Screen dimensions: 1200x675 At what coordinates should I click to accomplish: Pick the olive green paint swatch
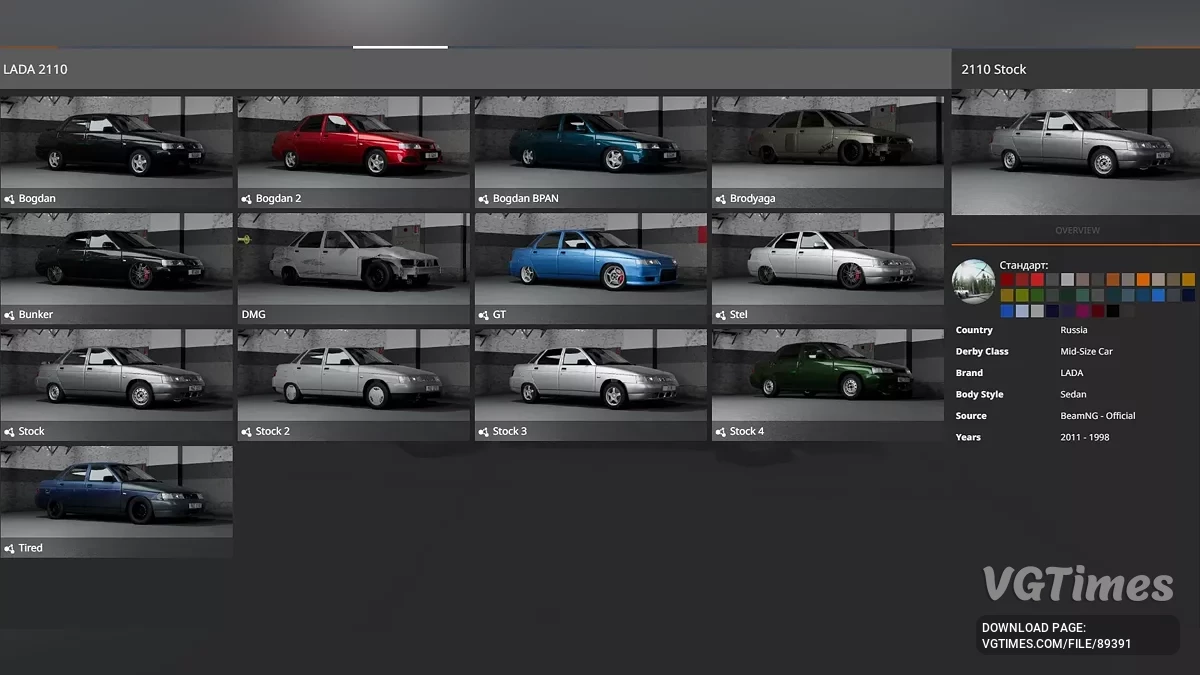pos(1022,295)
